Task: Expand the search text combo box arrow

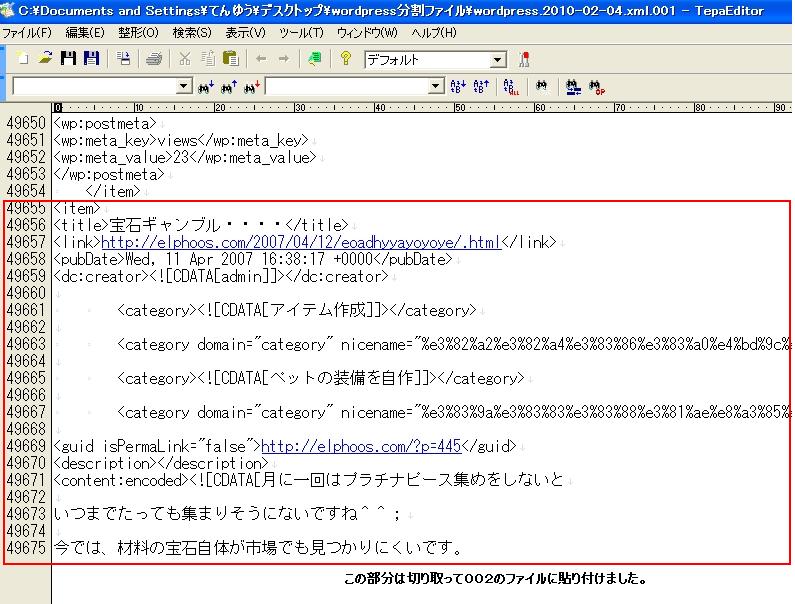Action: click(184, 86)
